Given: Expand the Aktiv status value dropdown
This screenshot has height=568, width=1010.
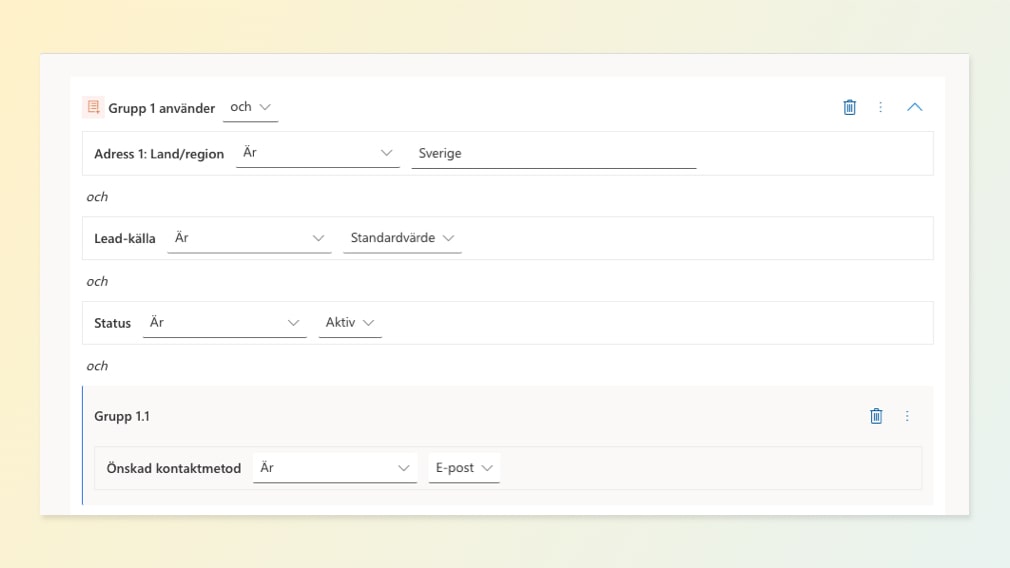Looking at the screenshot, I should (x=350, y=323).
